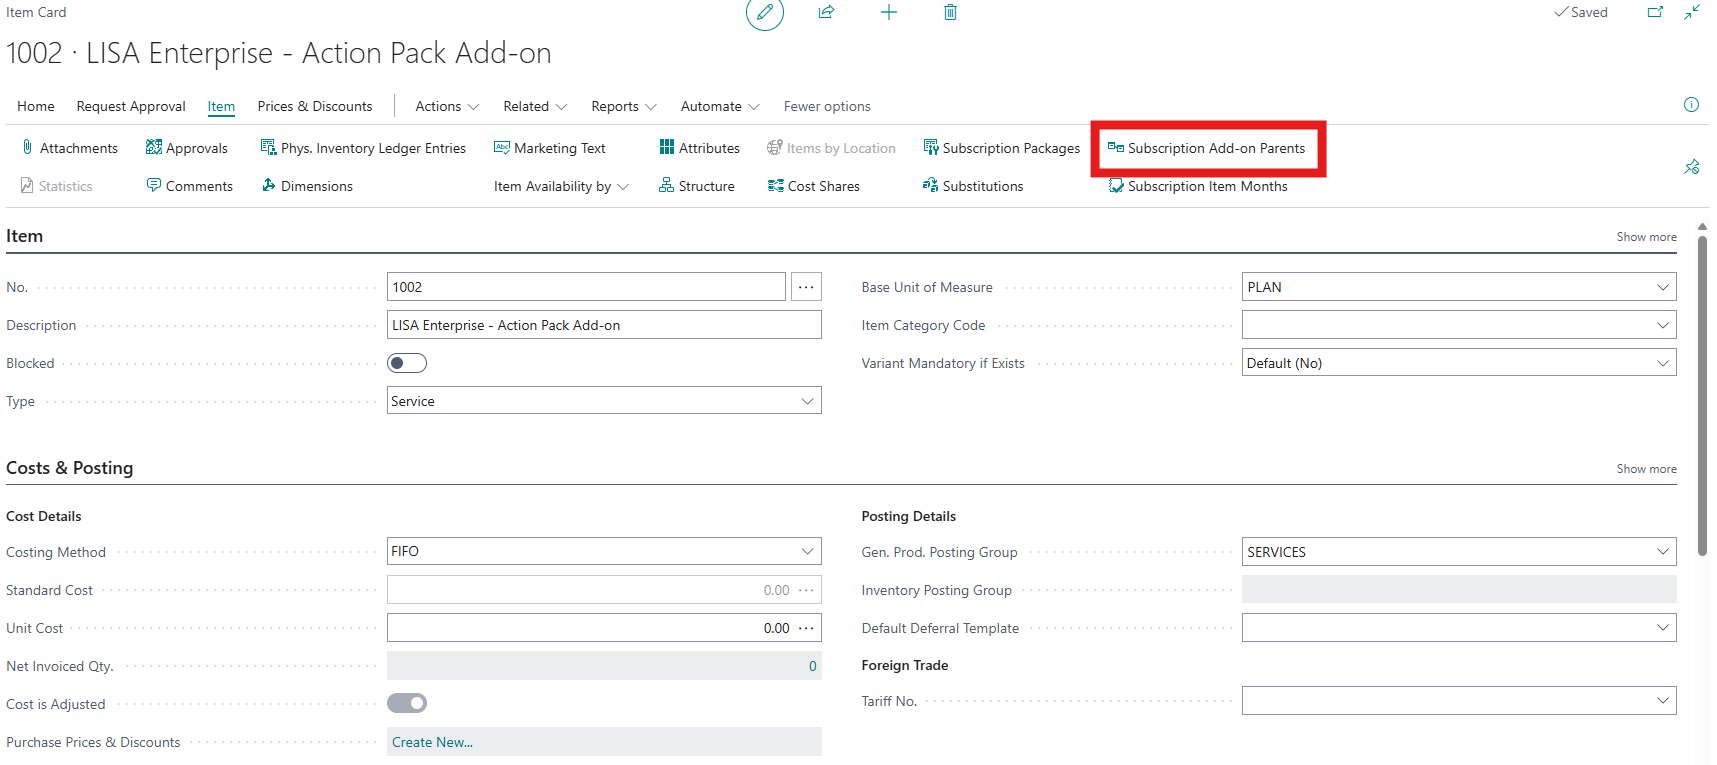Click the Description input field

(x=604, y=325)
